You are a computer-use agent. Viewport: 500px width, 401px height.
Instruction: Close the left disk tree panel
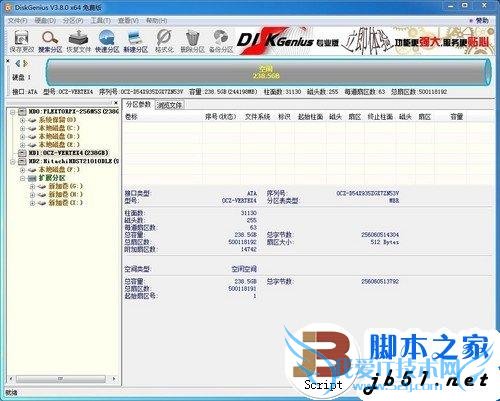pos(116,103)
